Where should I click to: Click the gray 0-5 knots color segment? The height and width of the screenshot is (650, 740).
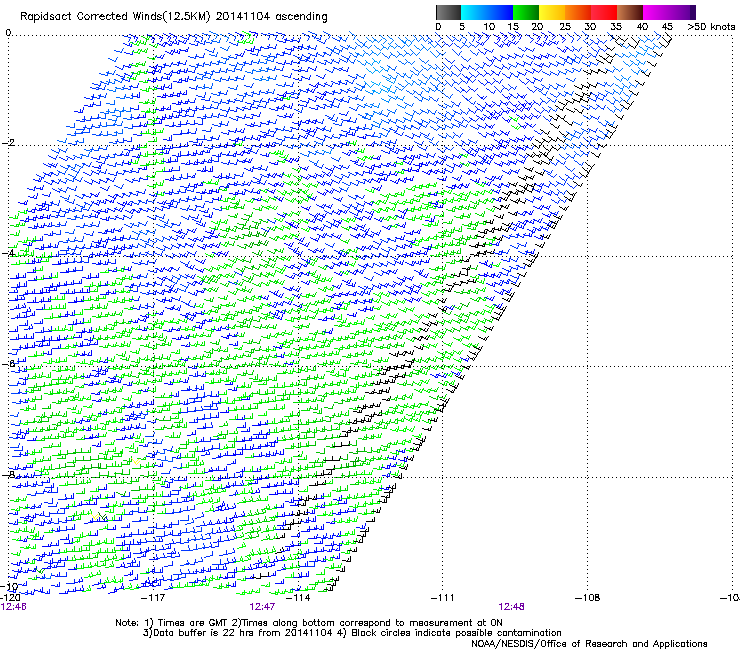pos(448,12)
